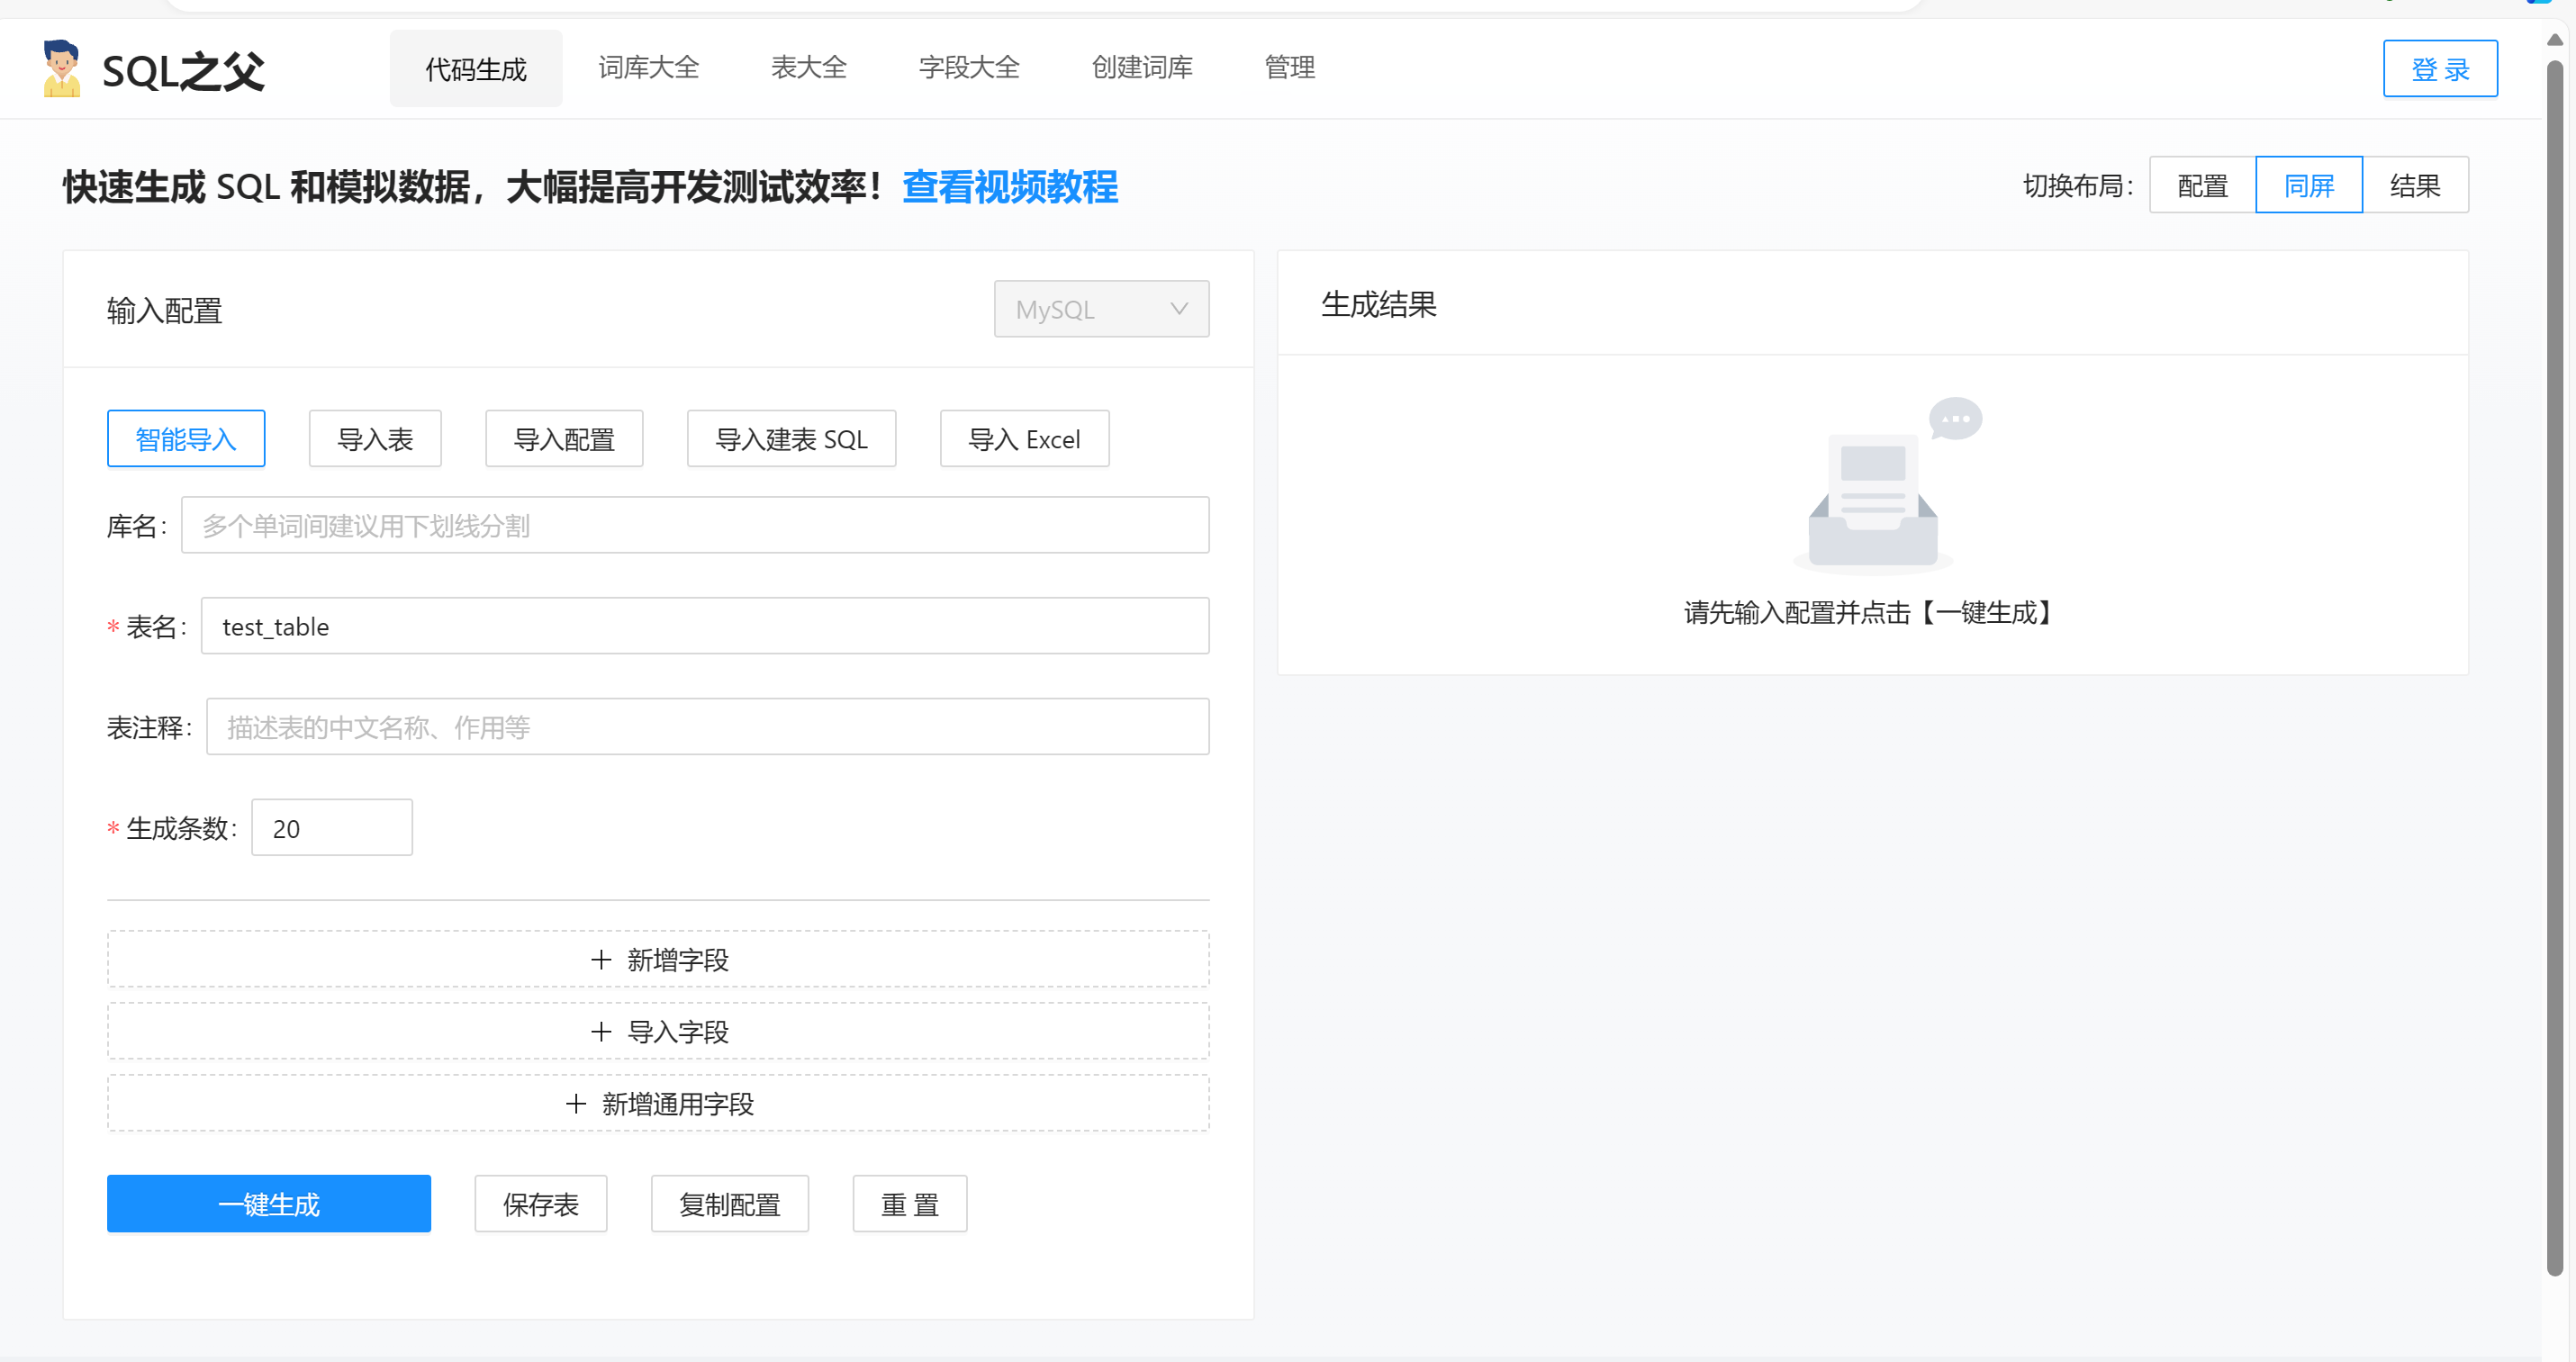Click the 保存表 button
This screenshot has height=1362, width=2576.
coord(541,1204)
